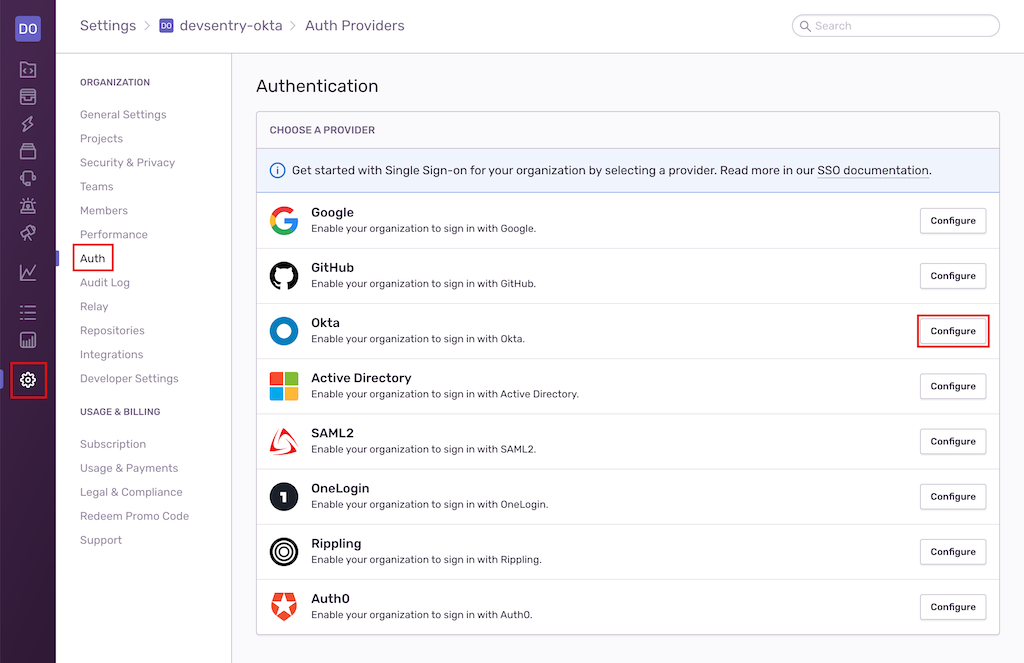
Task: Open the Settings gear in the left sidebar
Action: tap(28, 380)
